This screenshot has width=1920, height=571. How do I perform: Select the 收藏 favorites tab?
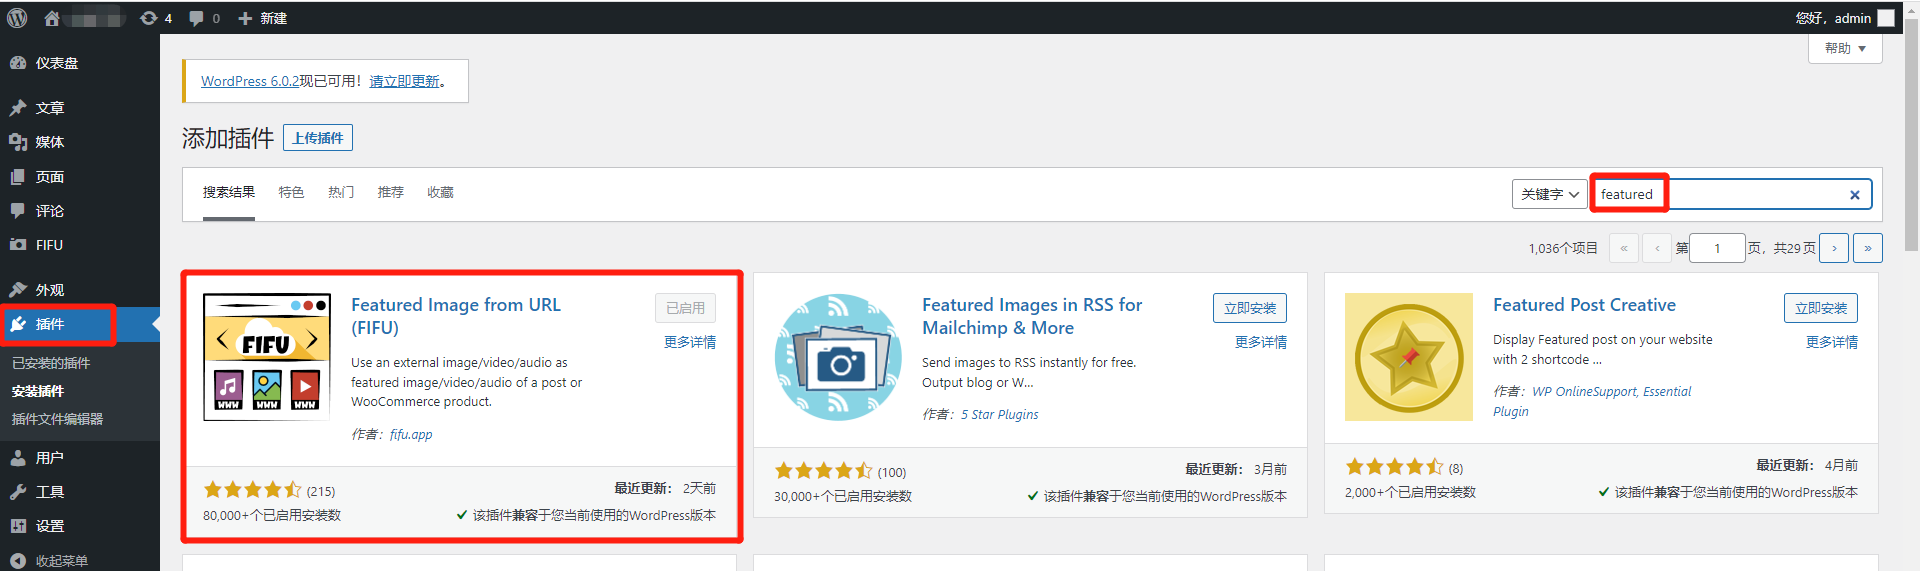point(440,192)
